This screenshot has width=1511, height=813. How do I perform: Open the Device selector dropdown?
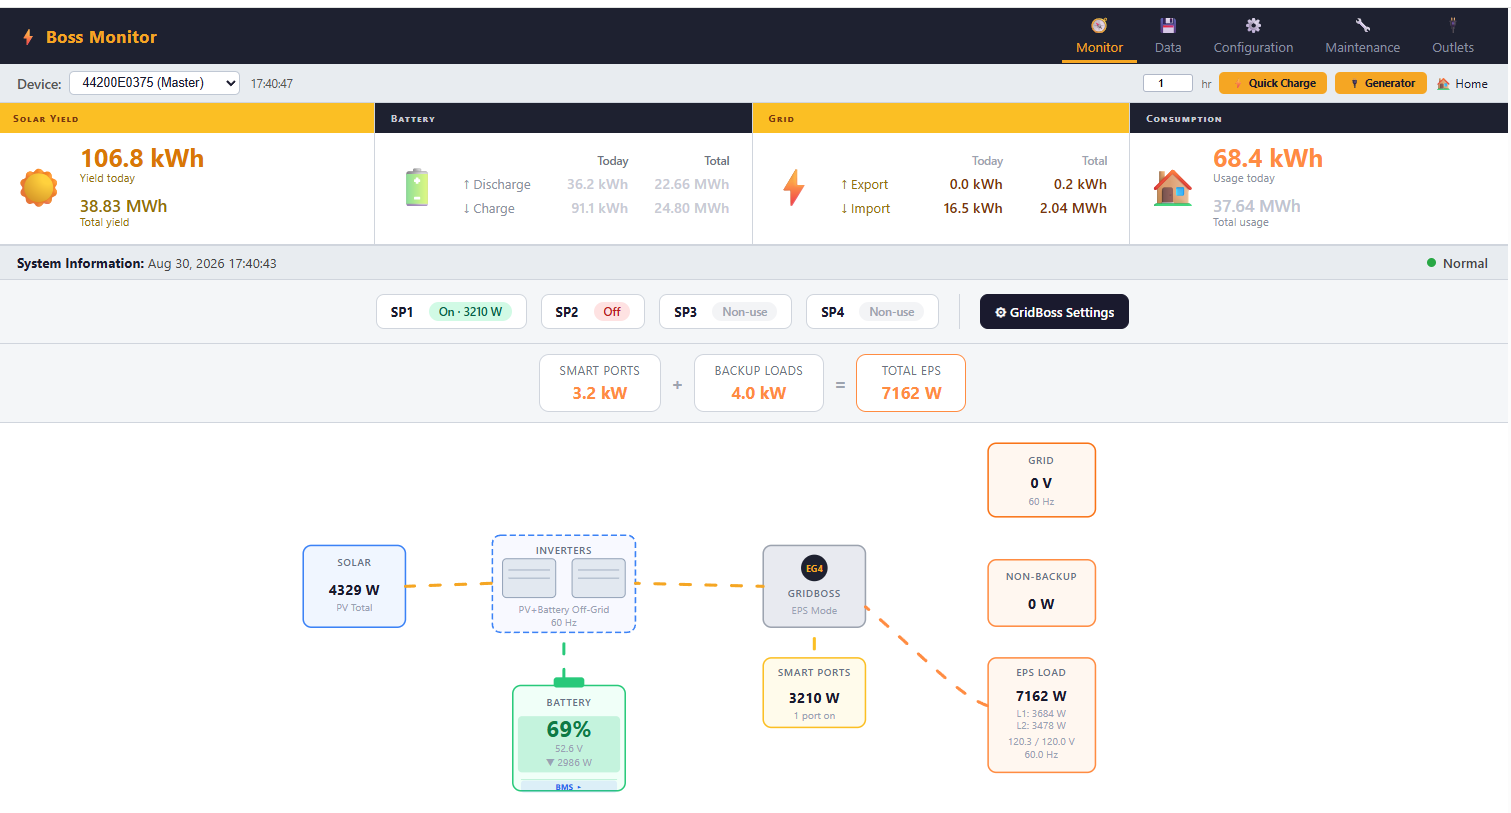pyautogui.click(x=154, y=83)
